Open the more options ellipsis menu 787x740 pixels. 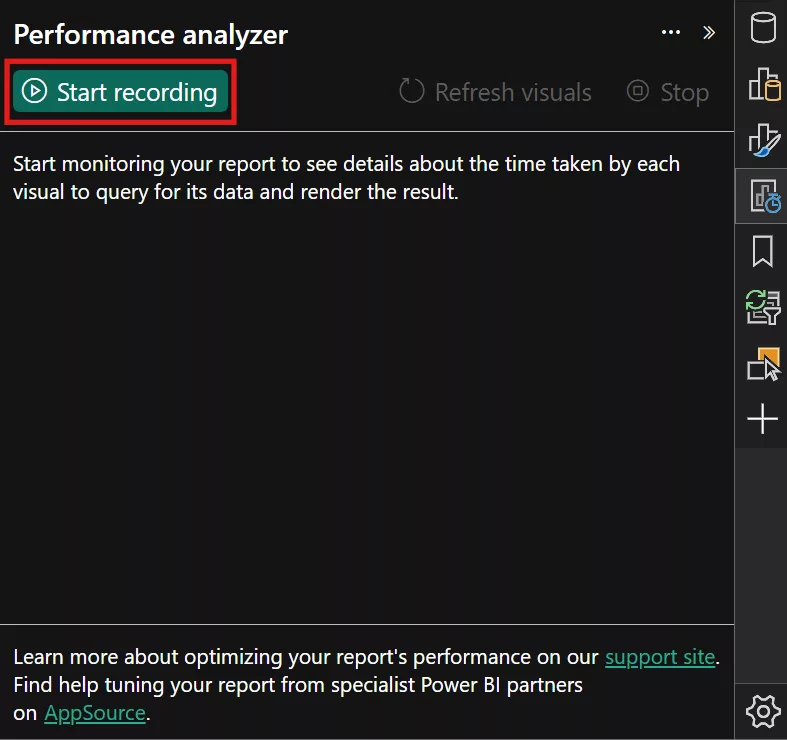coord(671,33)
